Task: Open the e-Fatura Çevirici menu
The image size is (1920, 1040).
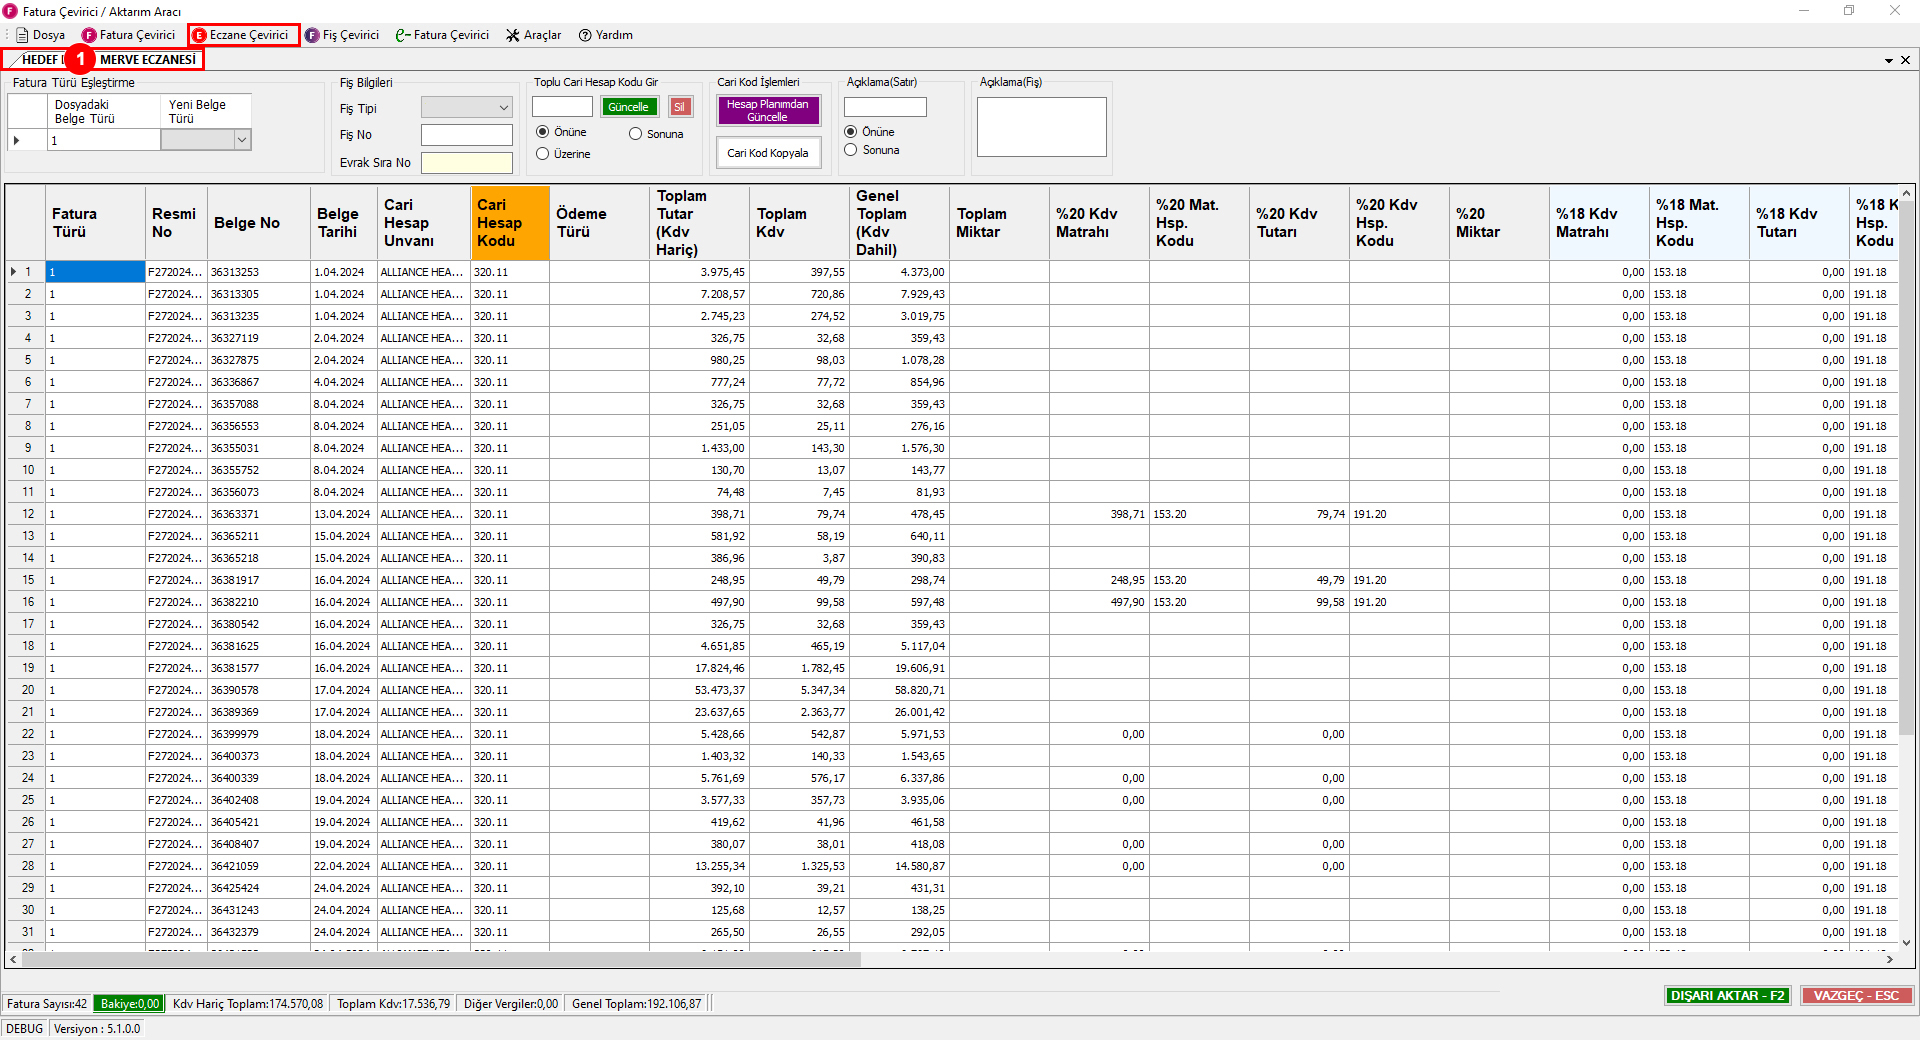Action: coord(442,35)
